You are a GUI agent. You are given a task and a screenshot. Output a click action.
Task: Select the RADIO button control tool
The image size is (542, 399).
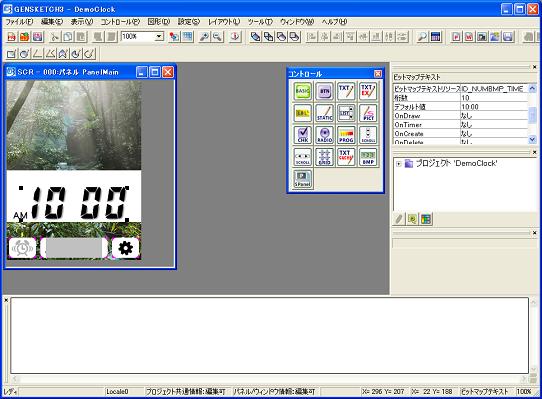[x=324, y=135]
